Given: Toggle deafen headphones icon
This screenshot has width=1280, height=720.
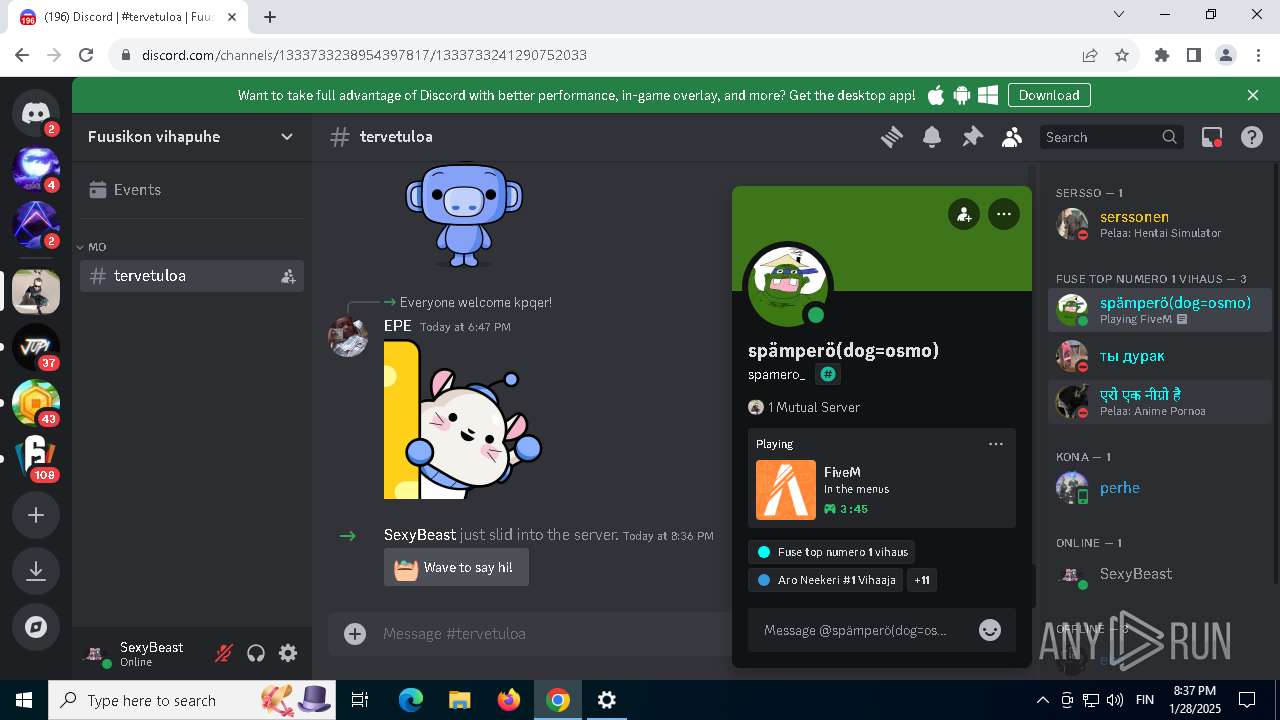Looking at the screenshot, I should pos(256,653).
